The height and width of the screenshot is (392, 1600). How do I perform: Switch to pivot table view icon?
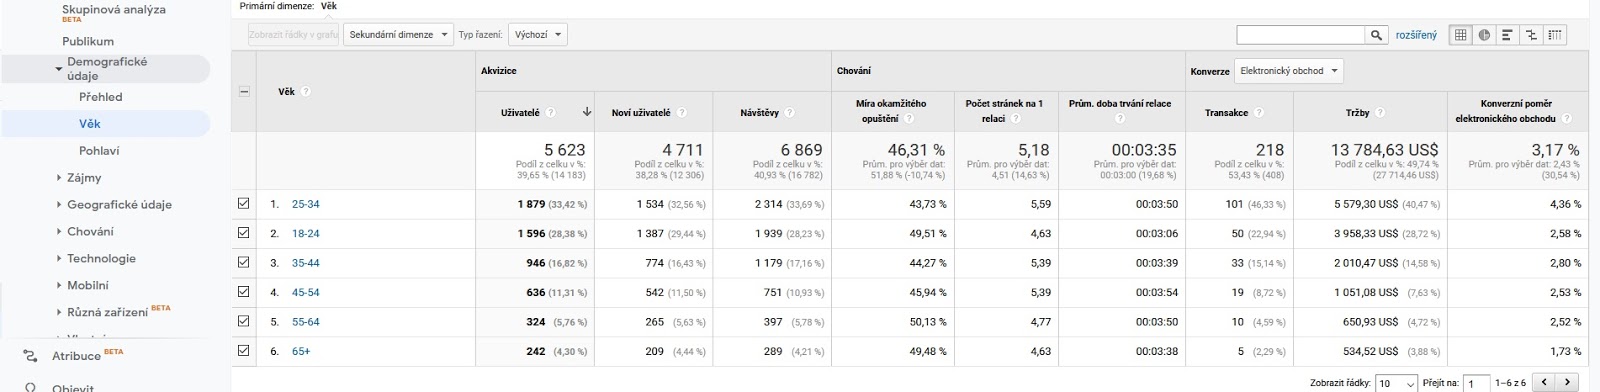[x=1555, y=35]
